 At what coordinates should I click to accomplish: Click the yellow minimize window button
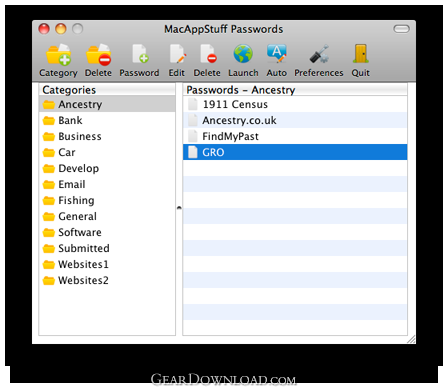tap(61, 29)
